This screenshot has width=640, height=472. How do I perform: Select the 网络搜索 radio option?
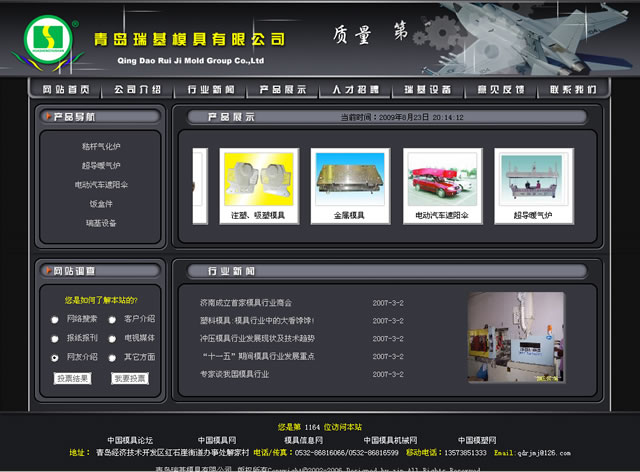click(x=54, y=319)
